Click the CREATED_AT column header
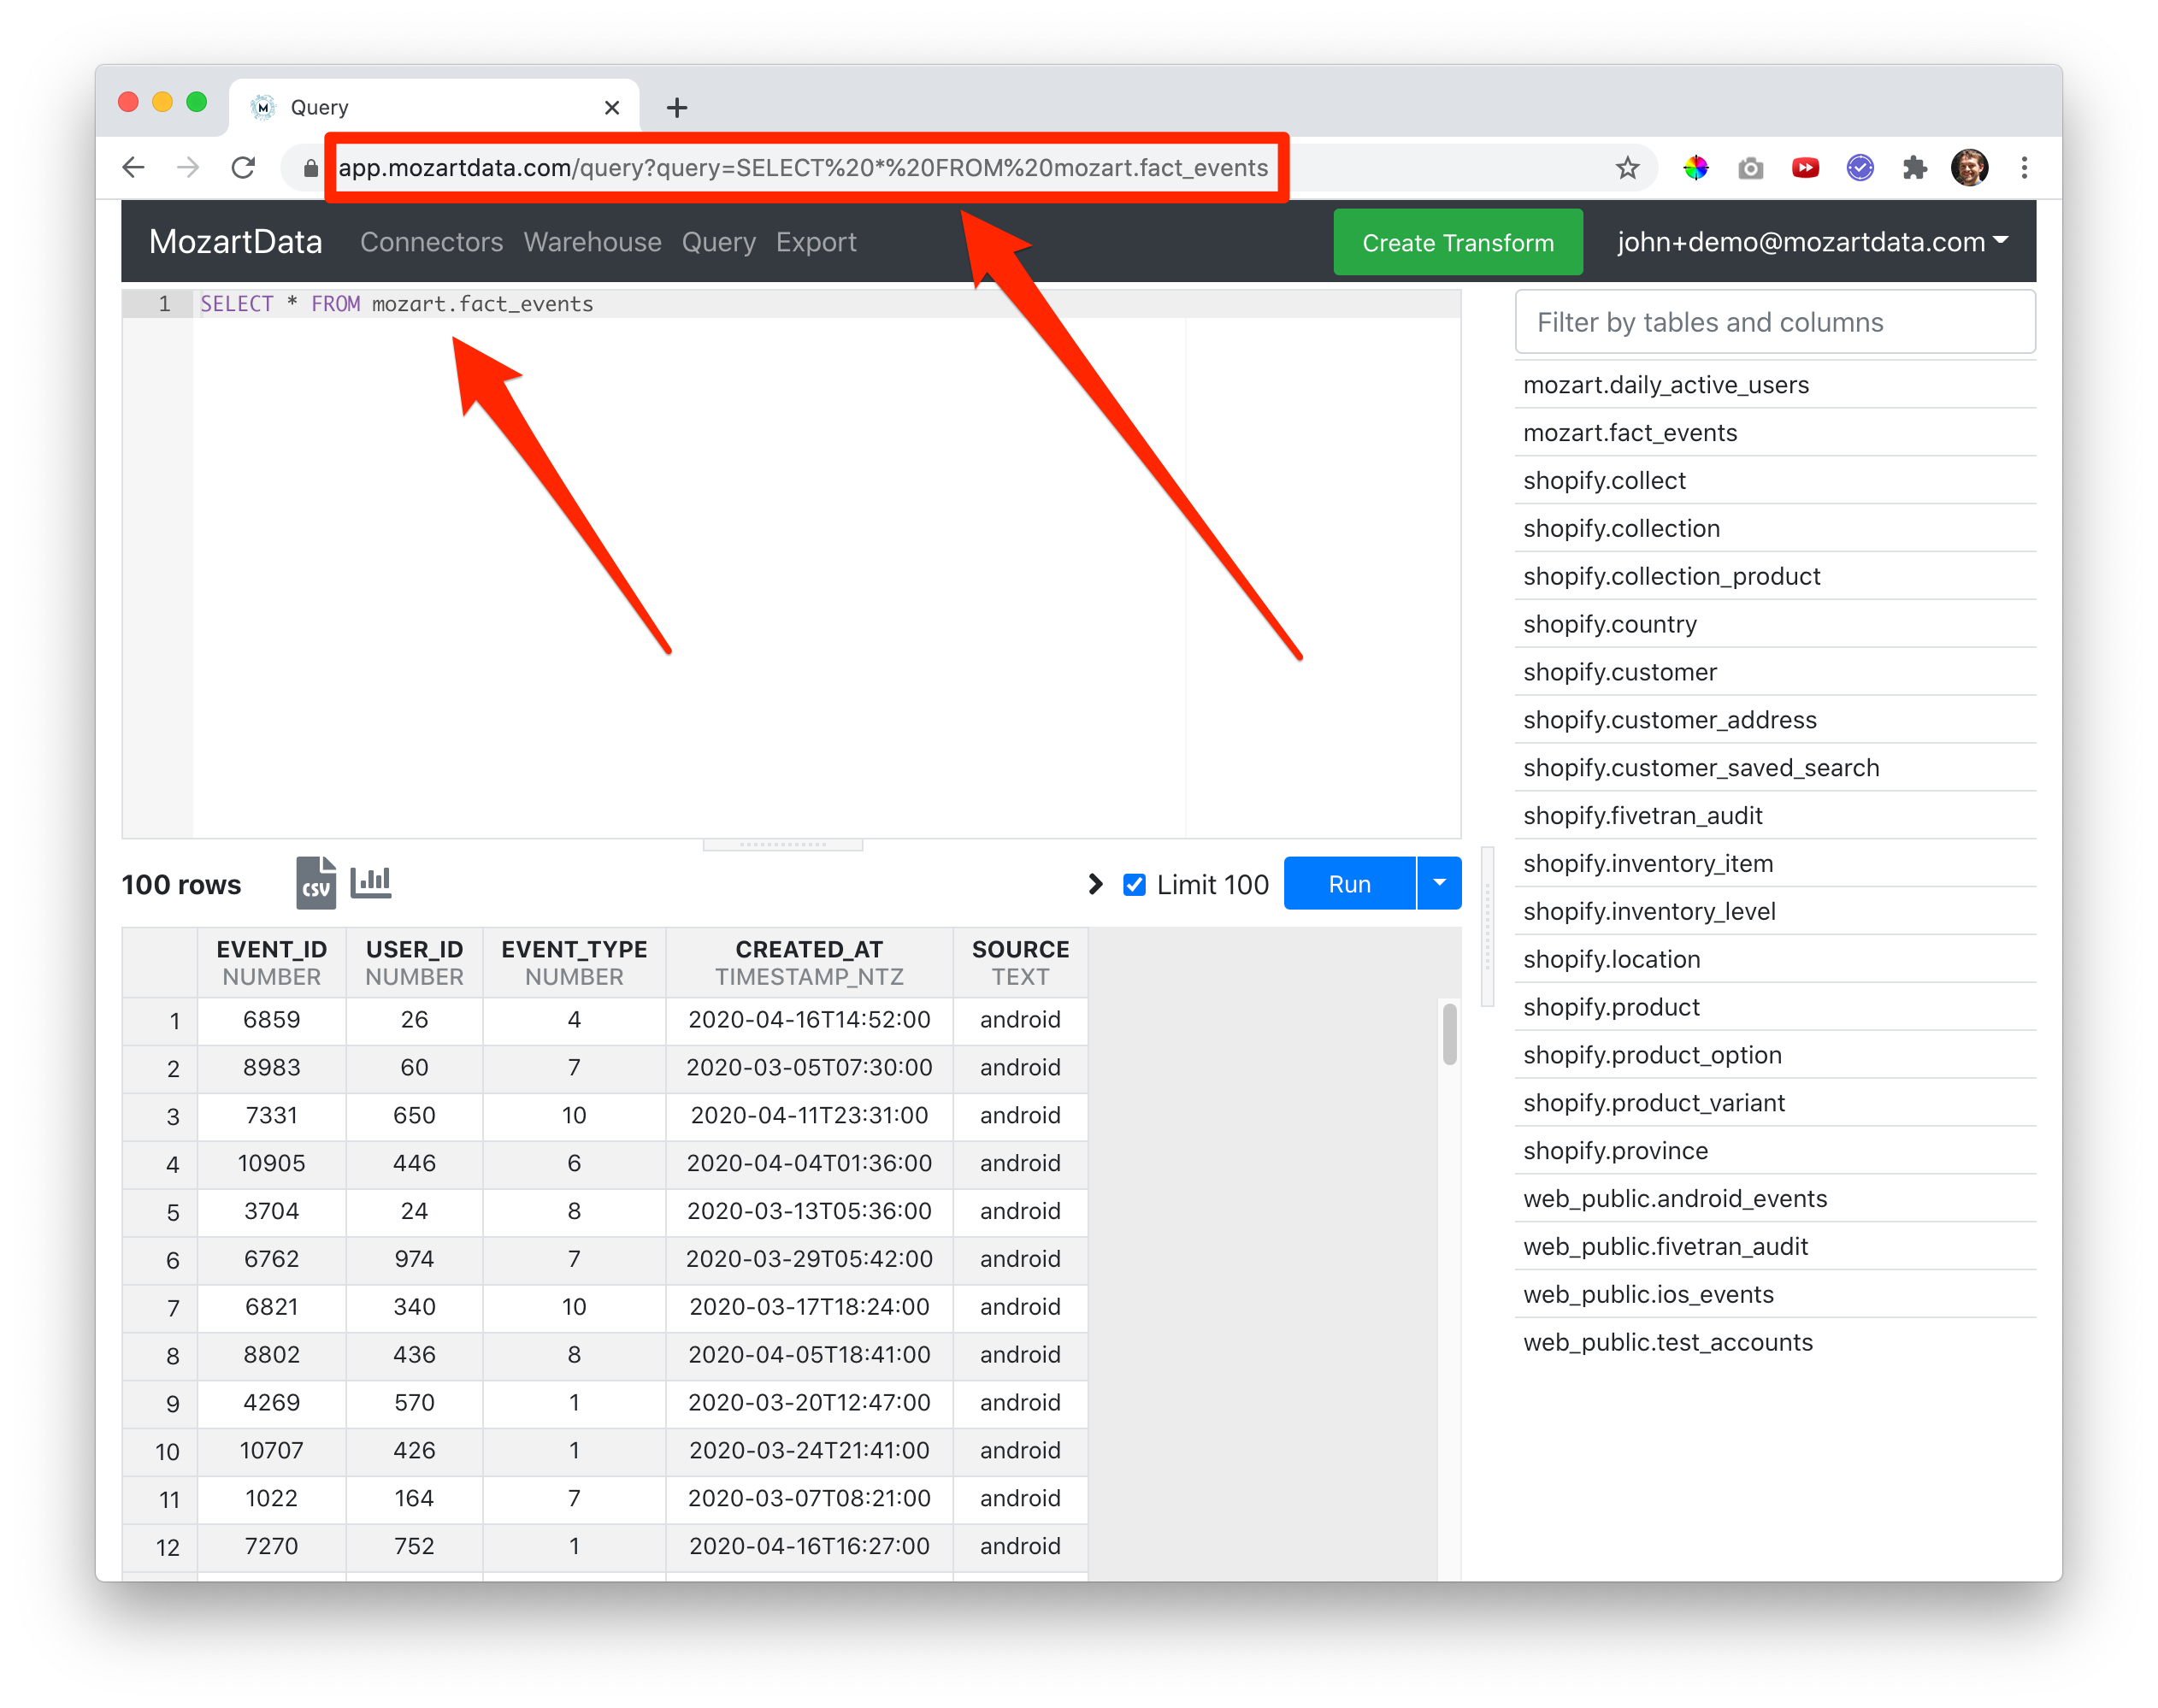Viewport: 2158px width, 1708px height. point(809,962)
